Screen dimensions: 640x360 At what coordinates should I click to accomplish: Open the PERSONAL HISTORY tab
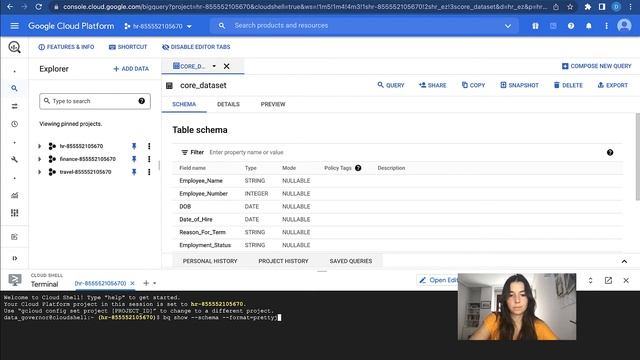210,261
